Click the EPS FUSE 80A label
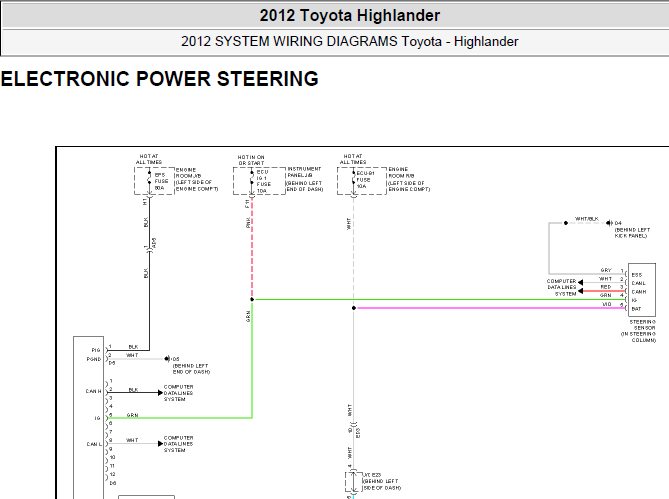The image size is (669, 499). (x=161, y=181)
